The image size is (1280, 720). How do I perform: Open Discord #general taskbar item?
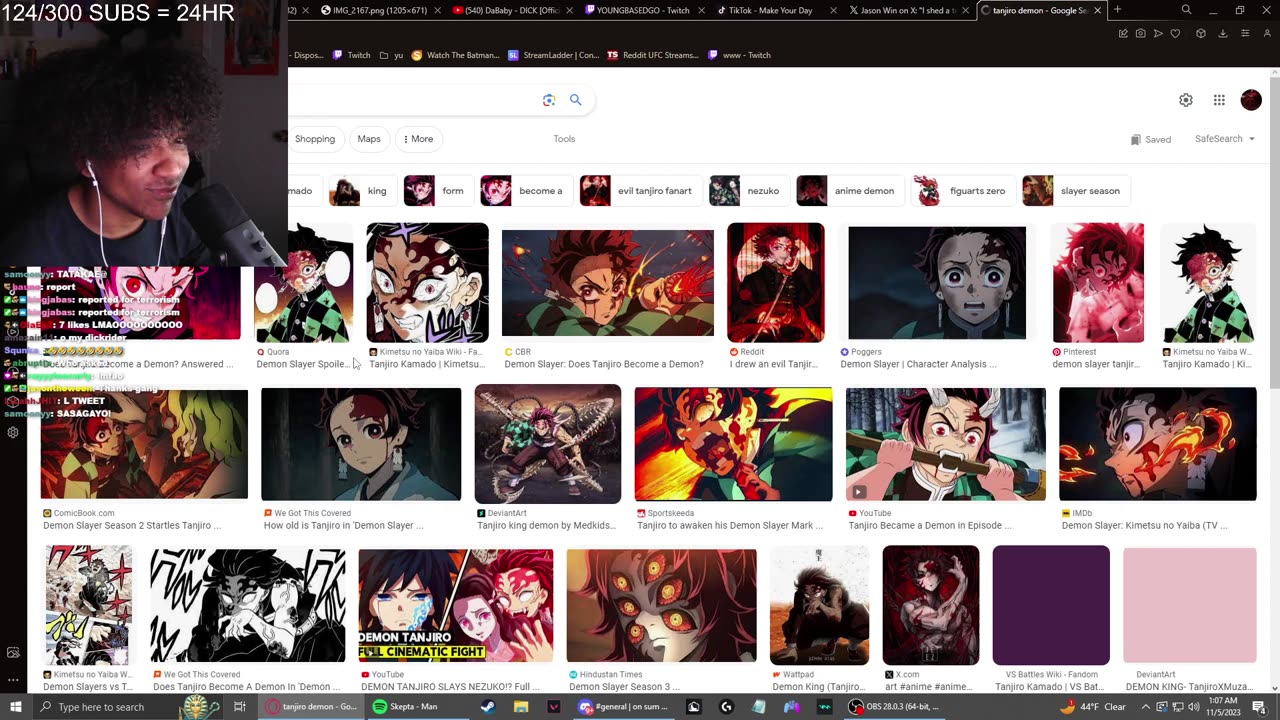pos(625,707)
